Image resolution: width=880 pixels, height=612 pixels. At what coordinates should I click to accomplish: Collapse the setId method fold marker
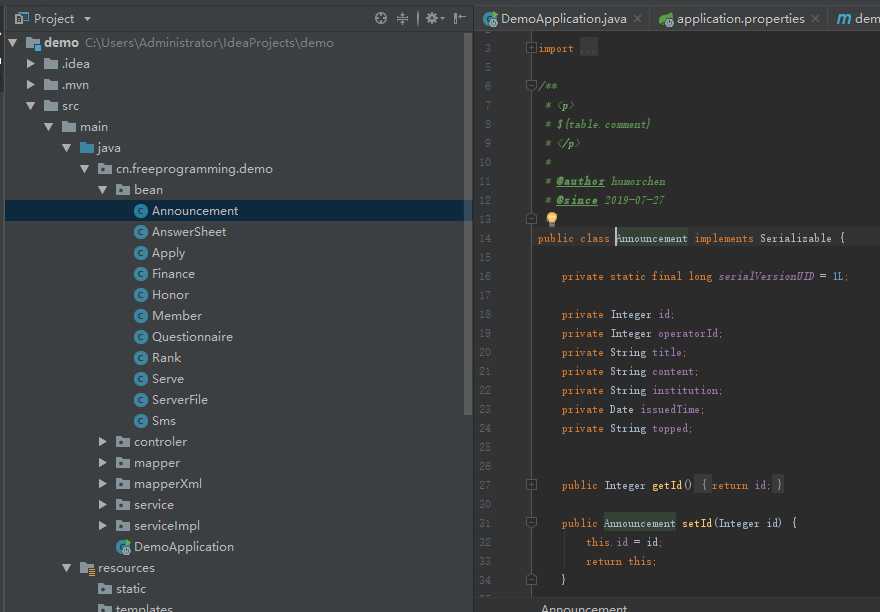(531, 523)
